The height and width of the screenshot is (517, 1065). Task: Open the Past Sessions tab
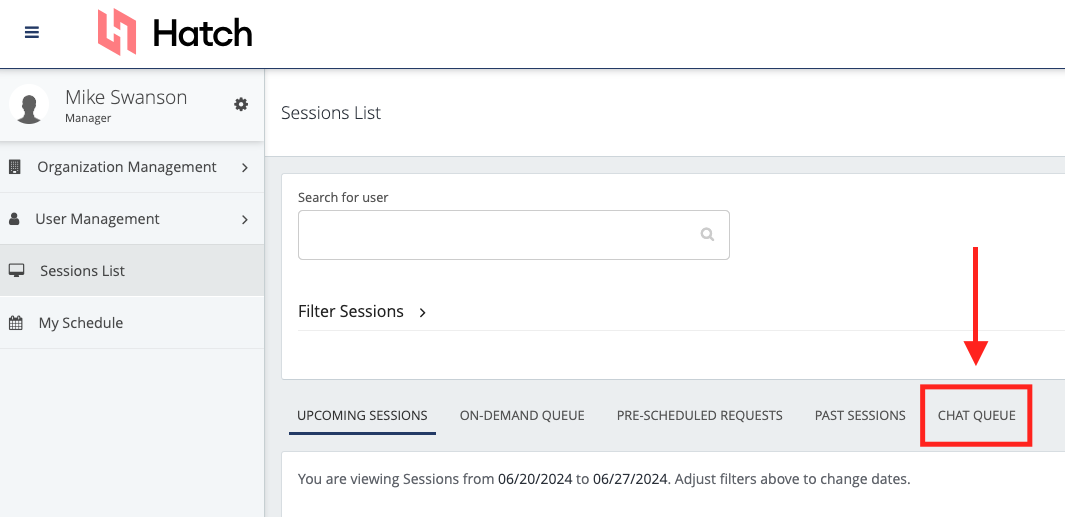click(860, 415)
